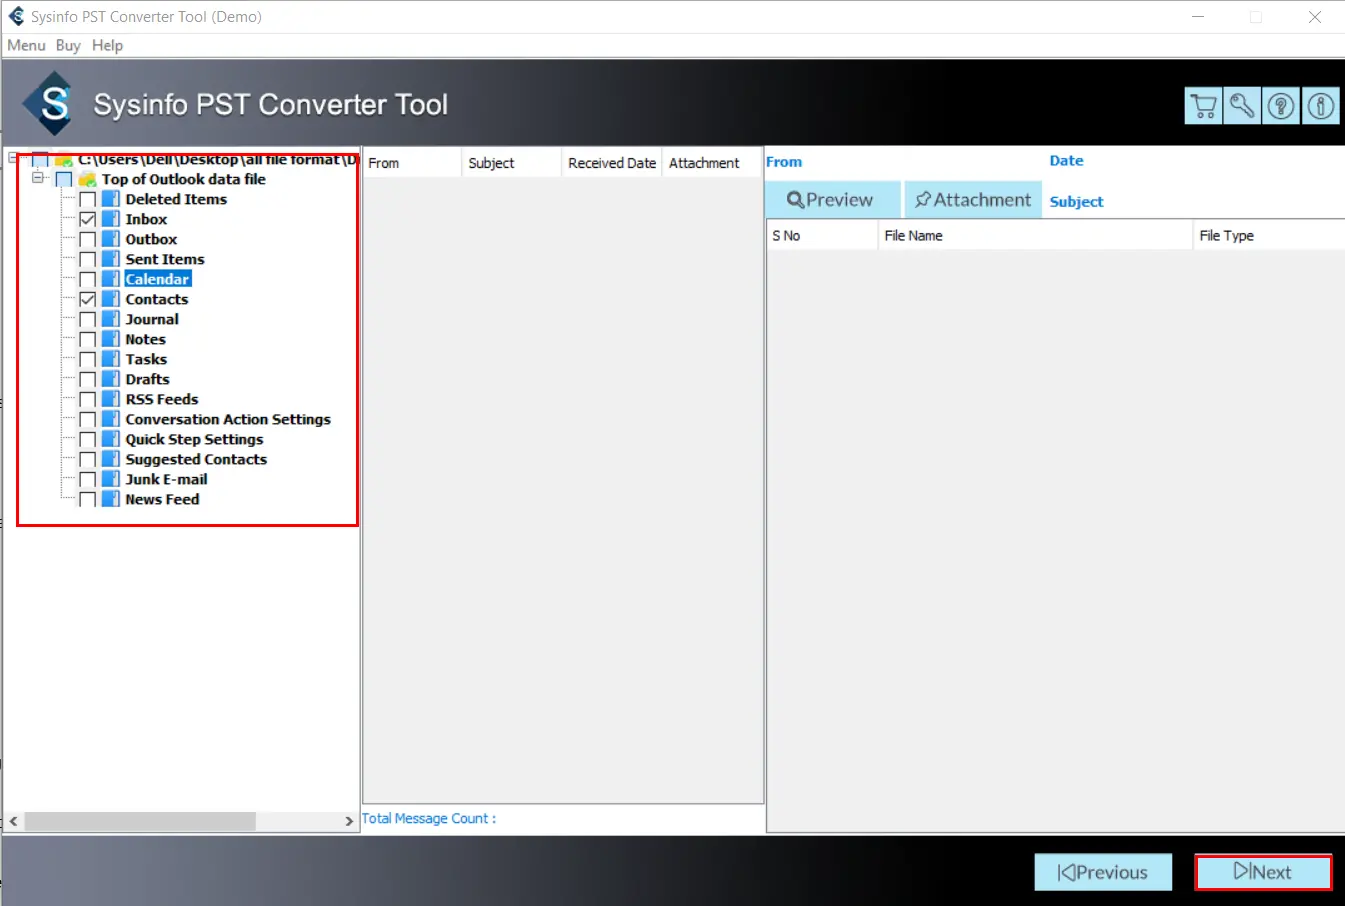
Task: Click the Suggested Contacts folder icon
Action: click(111, 459)
